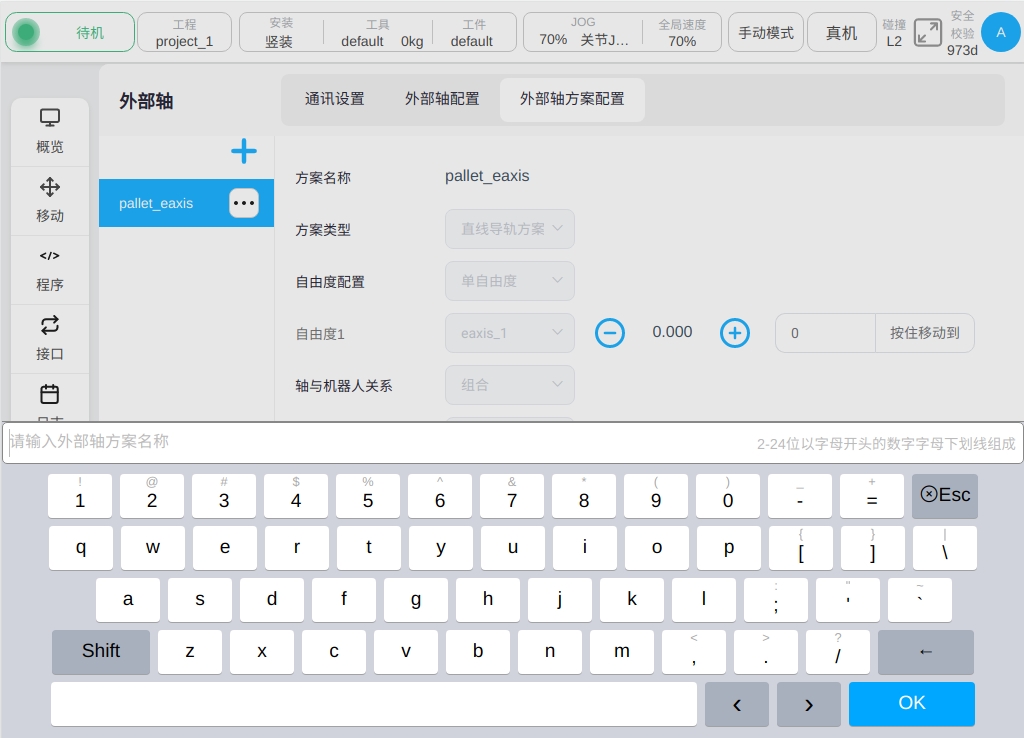The height and width of the screenshot is (738, 1024).
Task: Click the 碰撞 L2 collision level
Action: (x=894, y=33)
